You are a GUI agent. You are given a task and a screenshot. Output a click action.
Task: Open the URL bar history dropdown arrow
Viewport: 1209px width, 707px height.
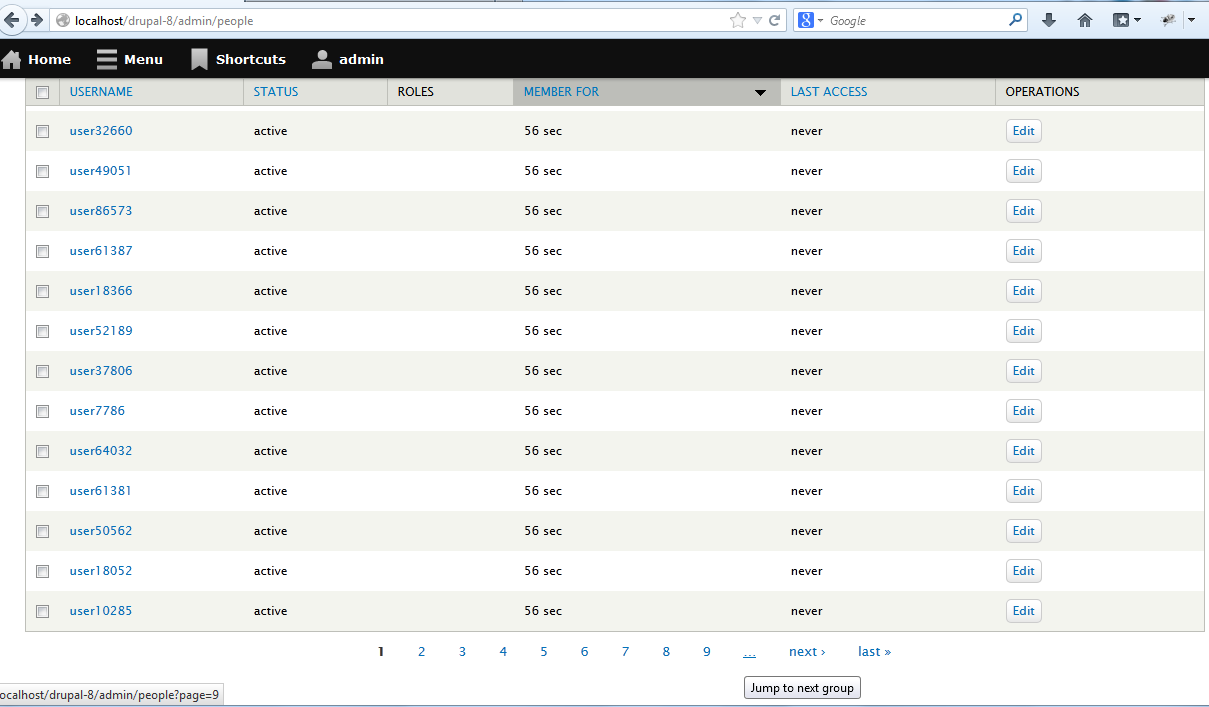click(x=757, y=20)
